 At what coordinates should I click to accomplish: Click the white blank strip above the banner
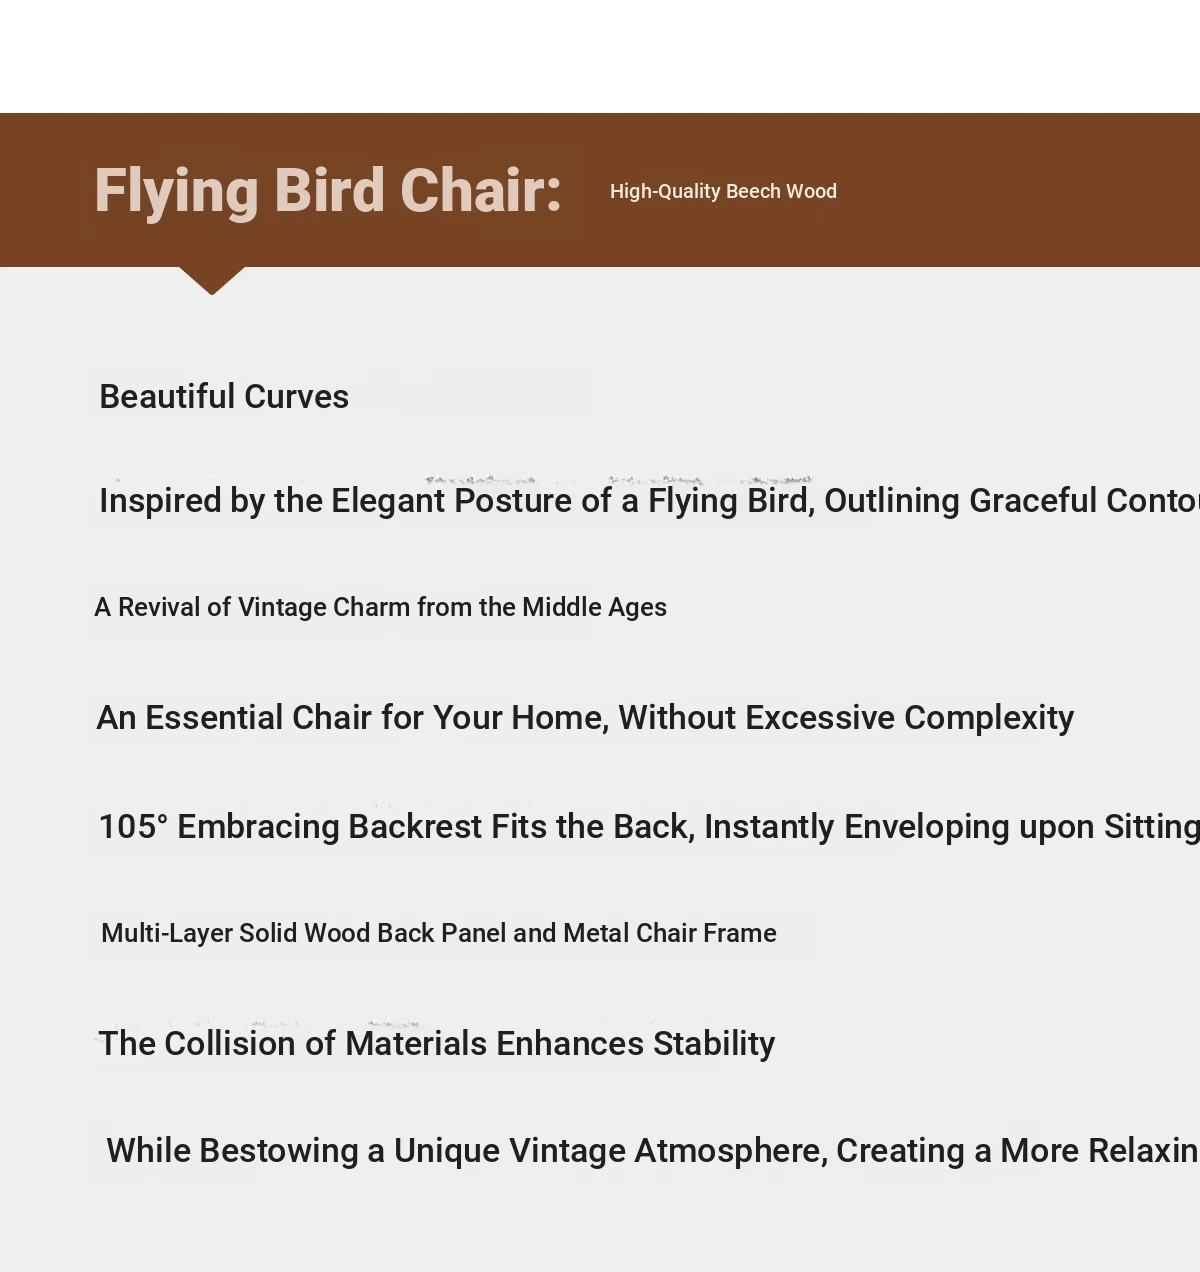(x=600, y=56)
